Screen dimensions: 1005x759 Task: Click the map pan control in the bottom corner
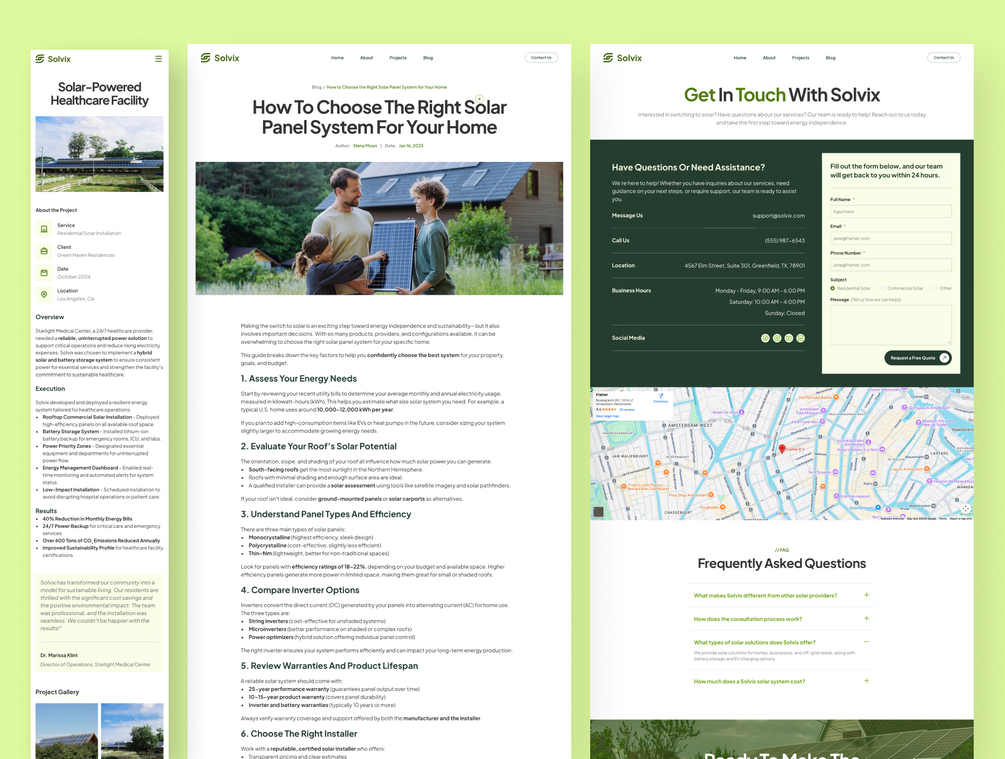tap(965, 508)
